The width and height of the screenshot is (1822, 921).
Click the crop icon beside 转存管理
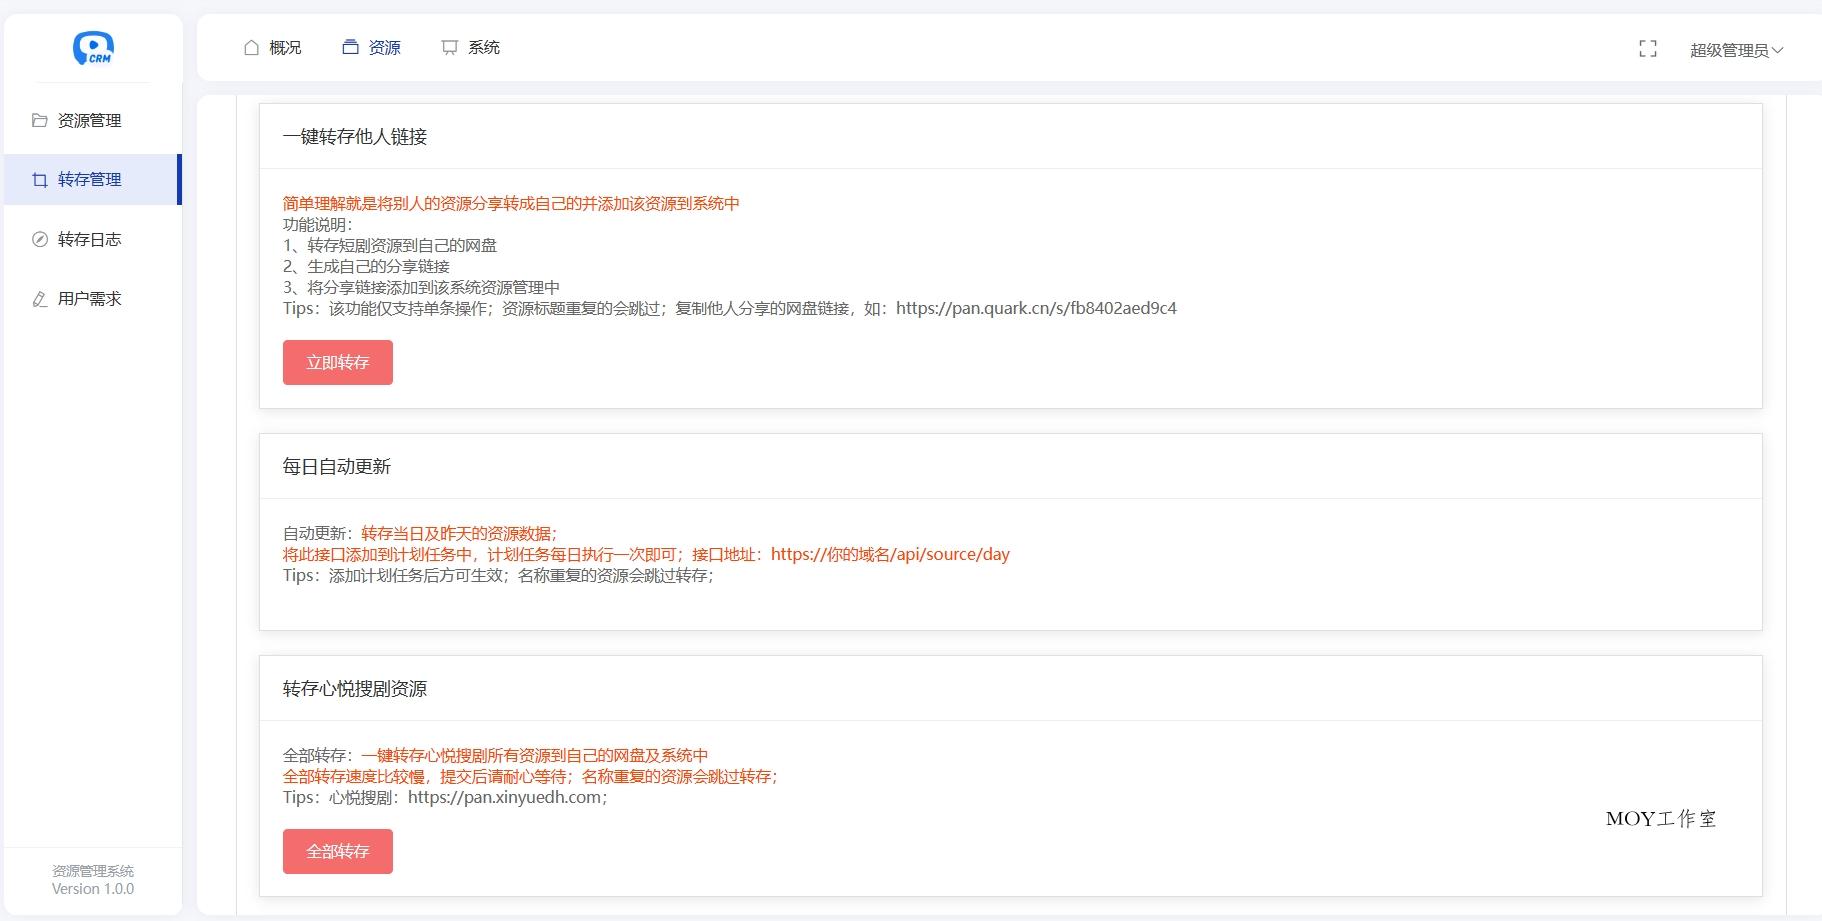pos(40,180)
